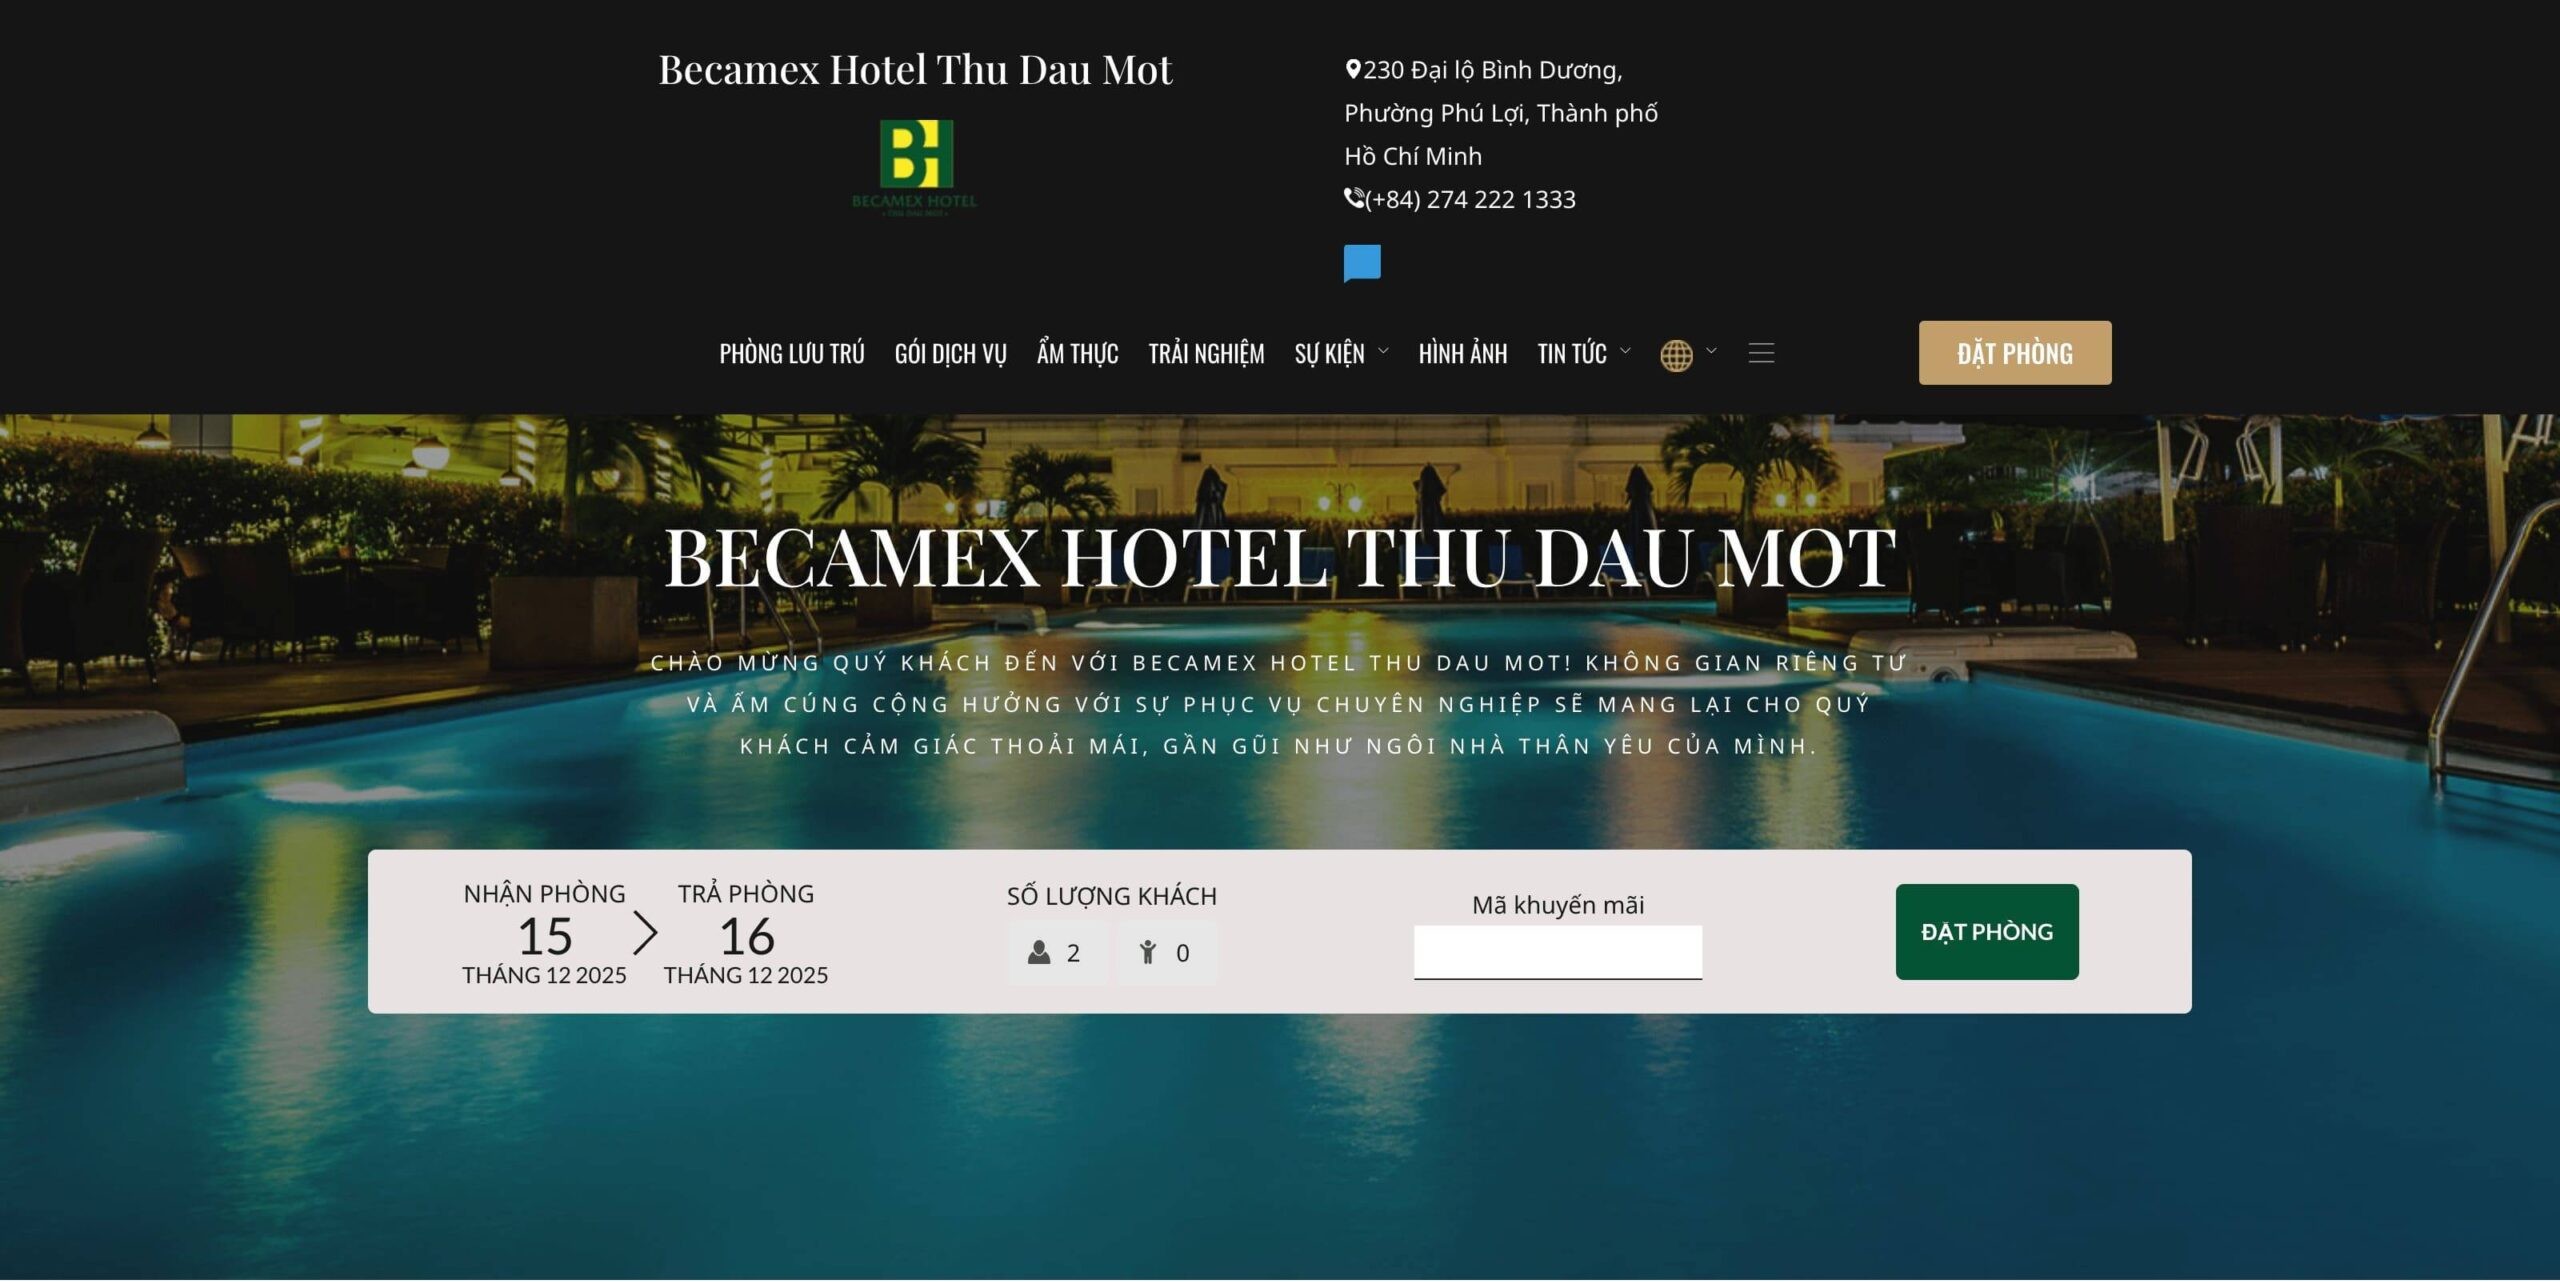Select the adult guest count icon
The width and height of the screenshot is (2560, 1282).
(1039, 952)
